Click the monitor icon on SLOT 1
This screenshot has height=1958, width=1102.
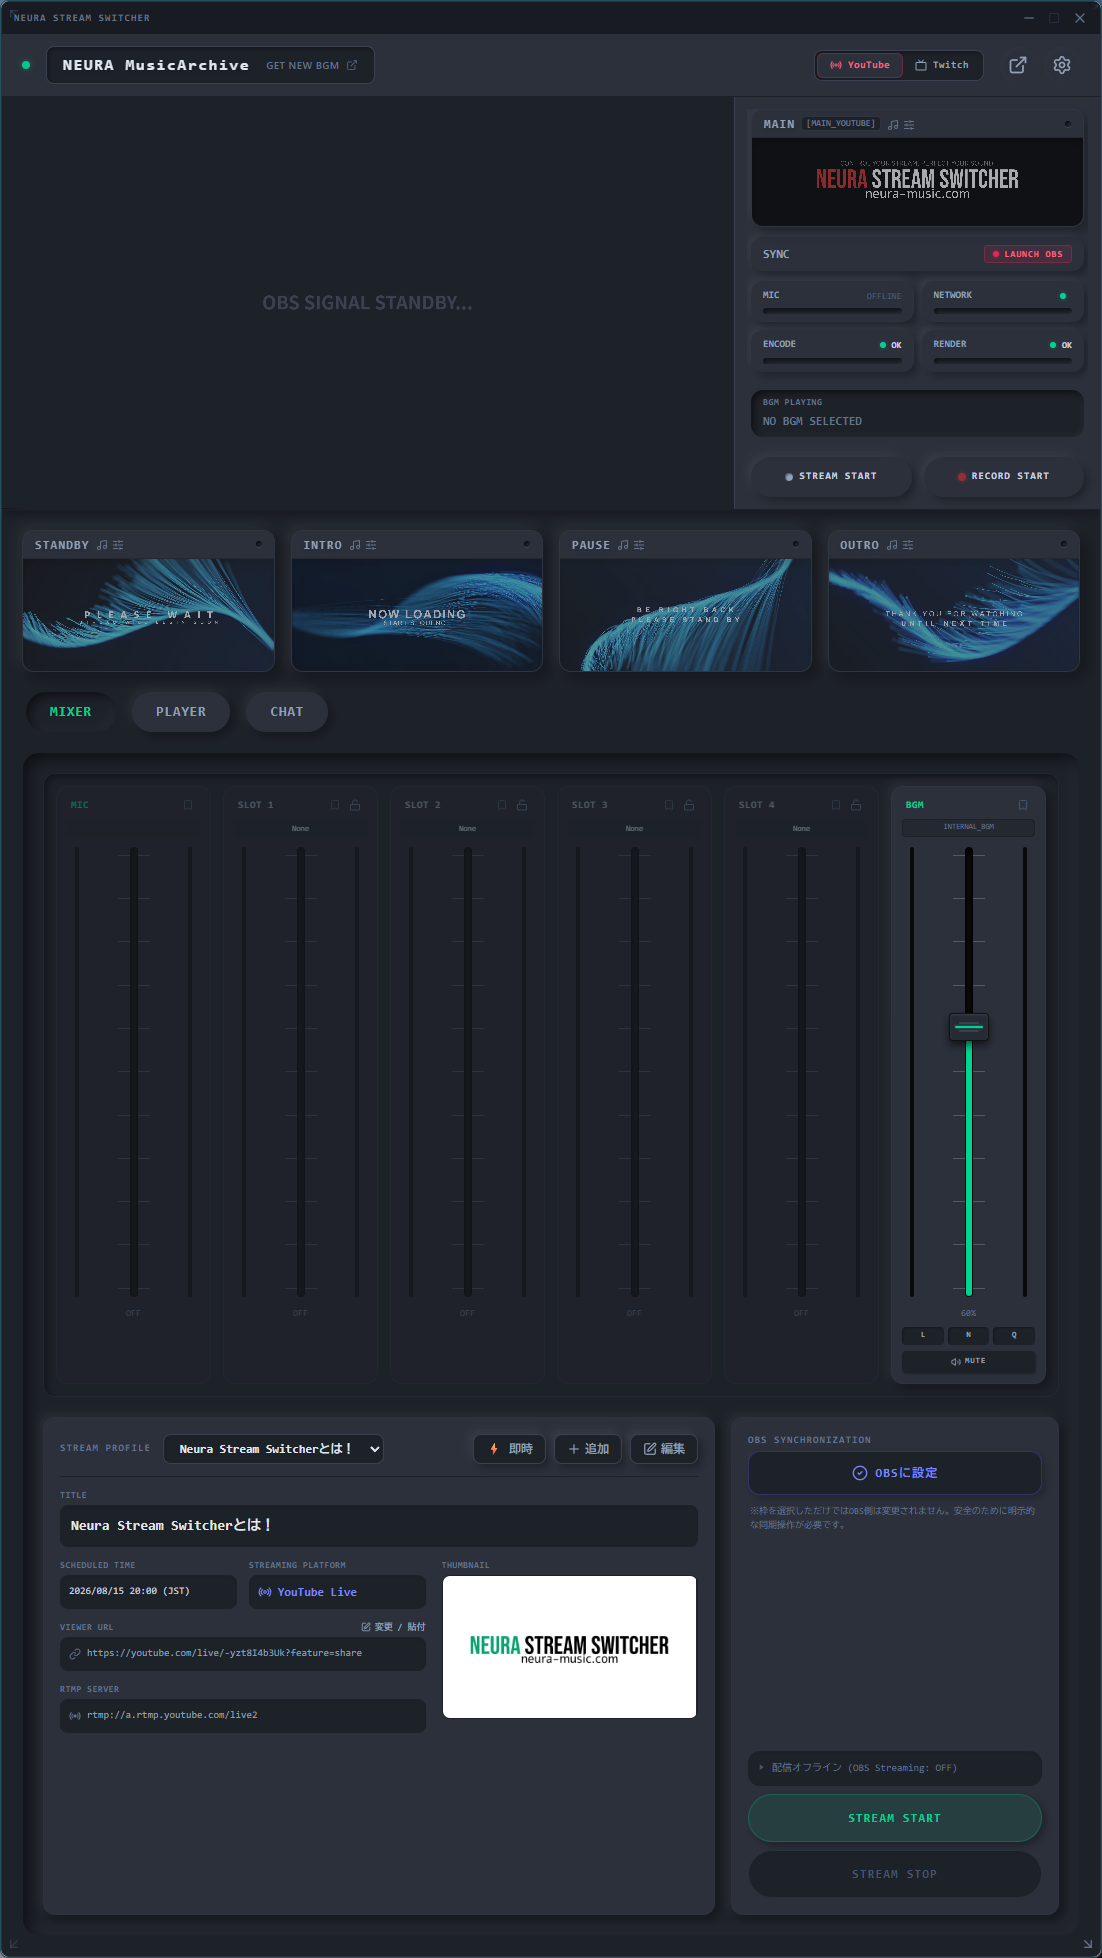335,805
